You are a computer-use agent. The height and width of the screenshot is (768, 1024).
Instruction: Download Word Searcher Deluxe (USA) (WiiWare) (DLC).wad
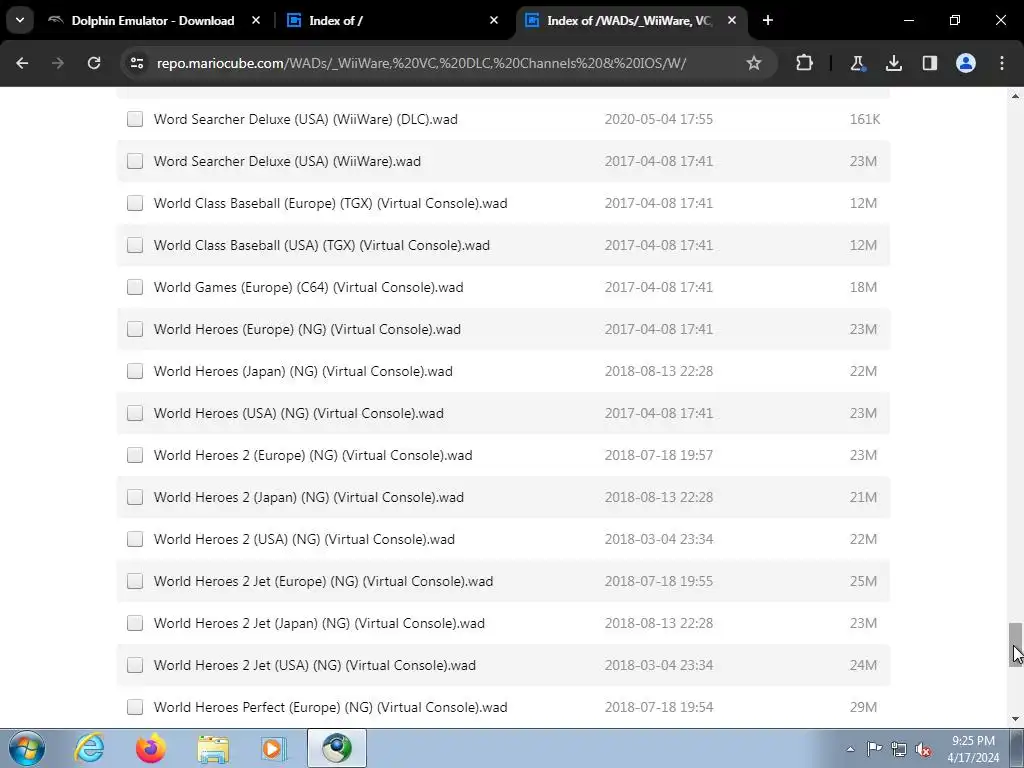(306, 119)
